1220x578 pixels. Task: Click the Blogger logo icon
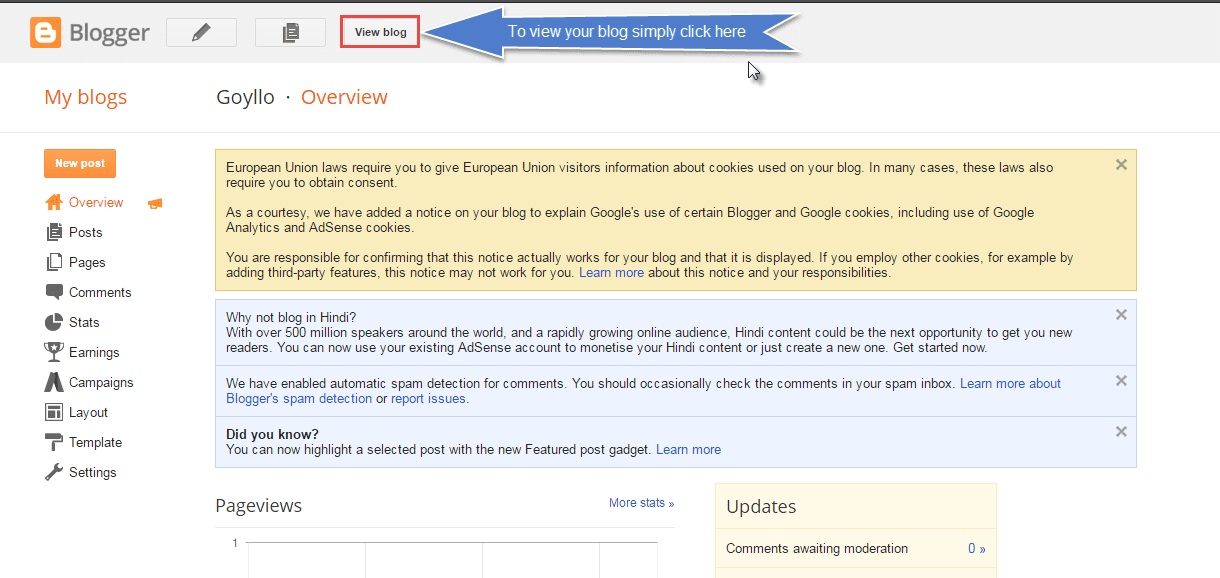[x=46, y=32]
